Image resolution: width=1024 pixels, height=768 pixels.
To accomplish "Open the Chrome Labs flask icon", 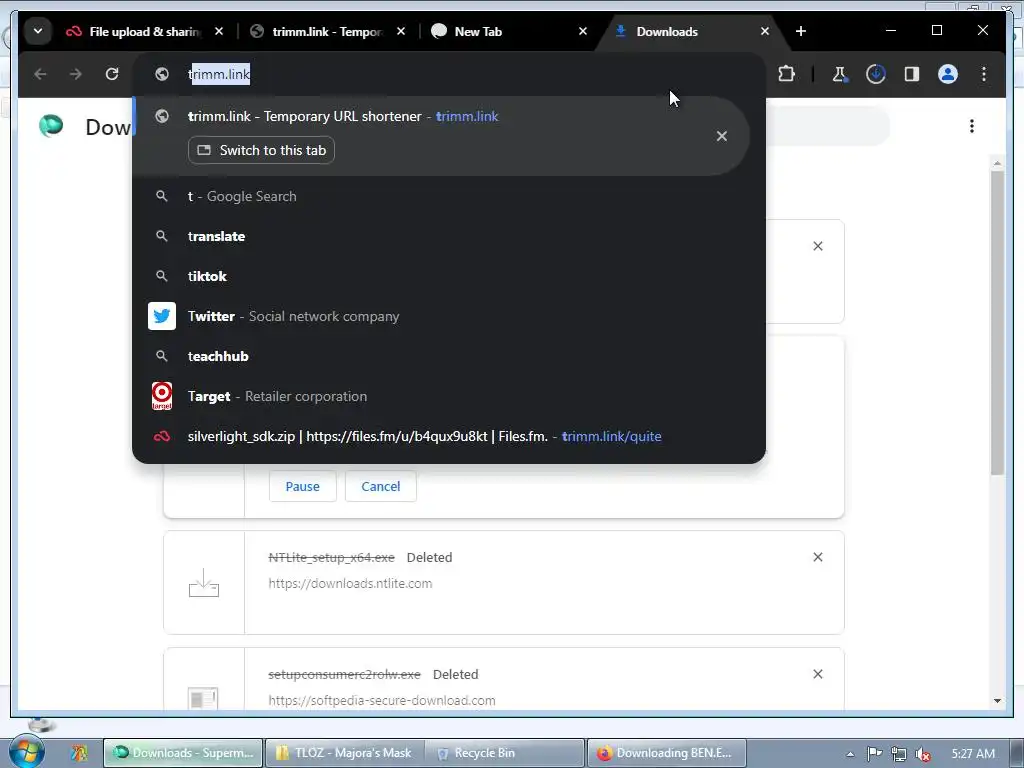I will point(840,74).
